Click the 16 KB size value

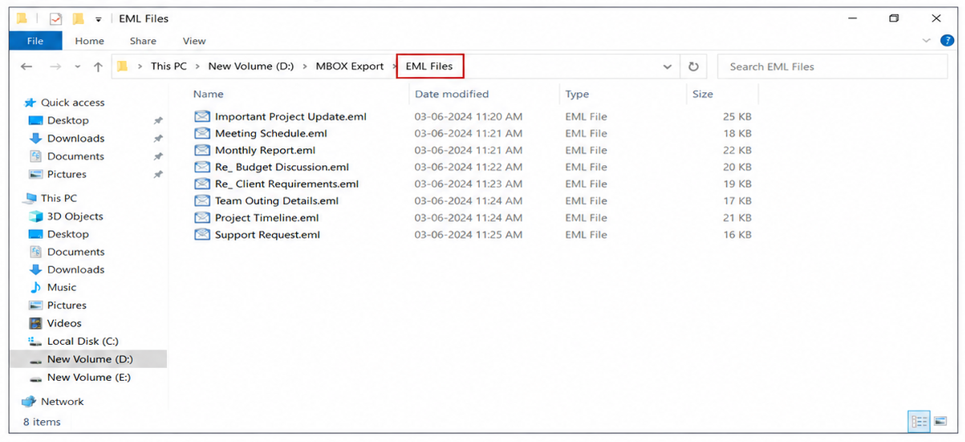click(x=737, y=235)
